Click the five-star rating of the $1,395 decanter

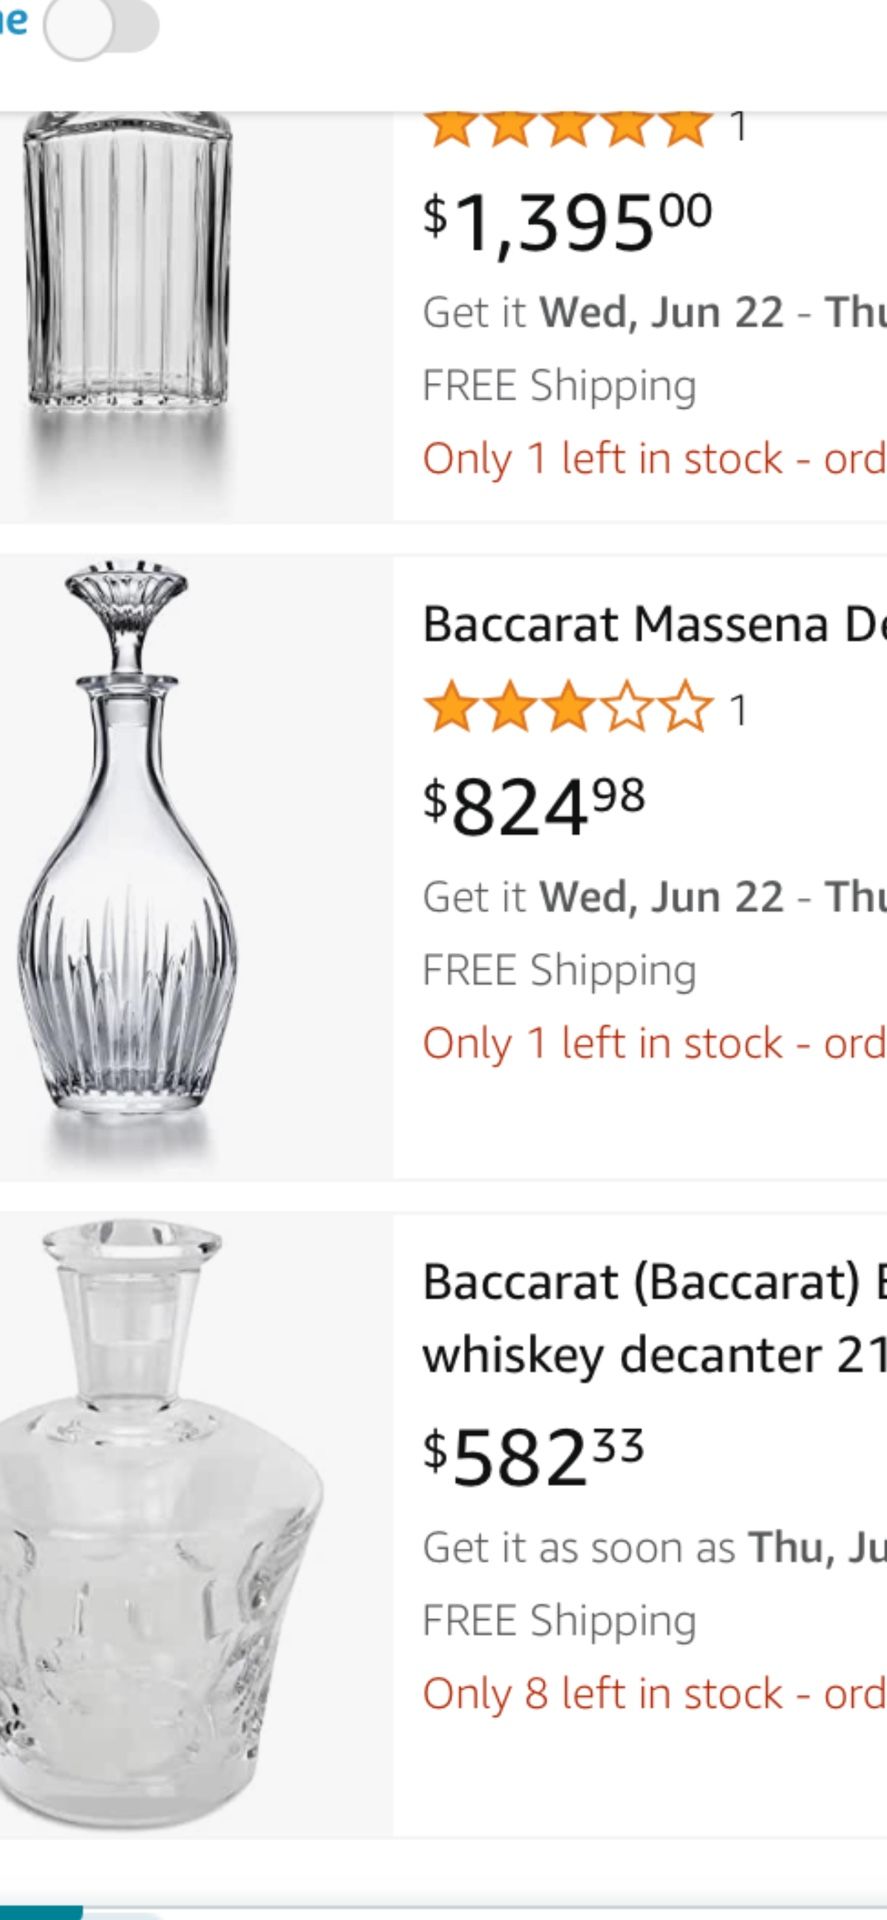click(x=568, y=128)
